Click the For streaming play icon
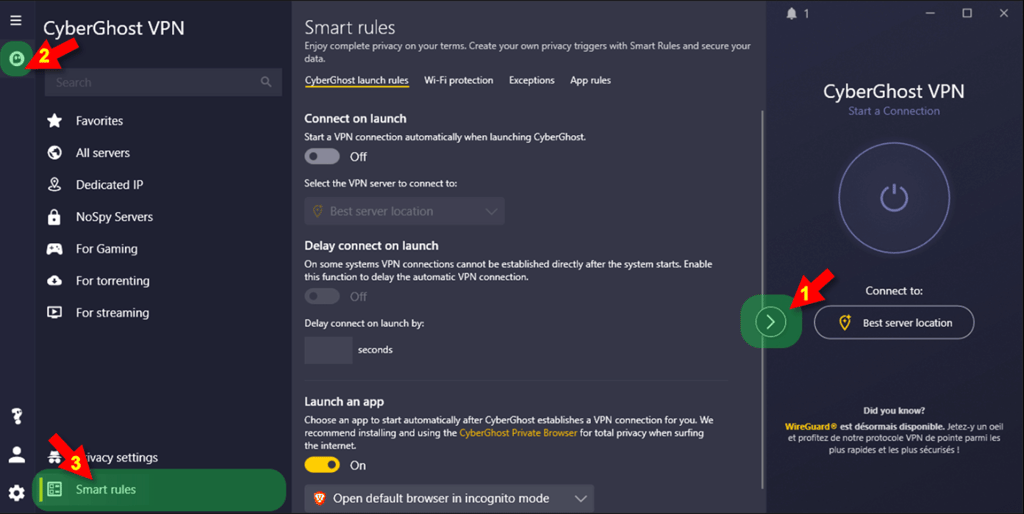This screenshot has height=514, width=1024. point(55,313)
